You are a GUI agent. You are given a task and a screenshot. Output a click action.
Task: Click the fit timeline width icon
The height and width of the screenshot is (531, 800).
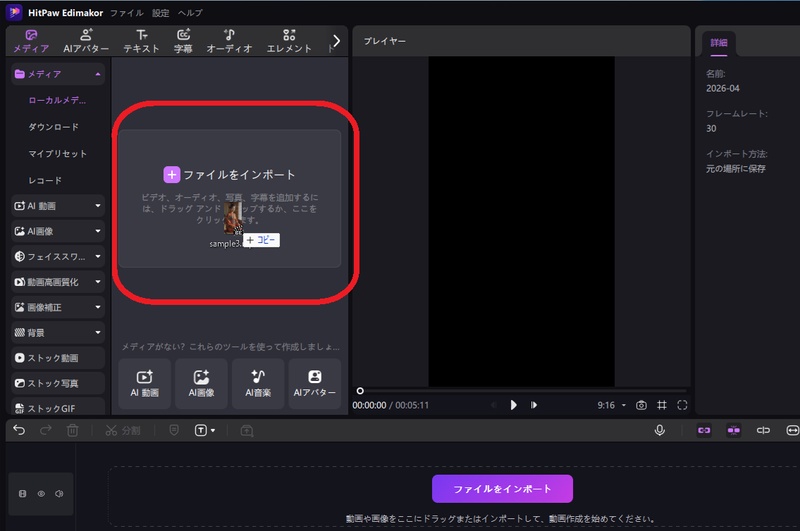(792, 431)
